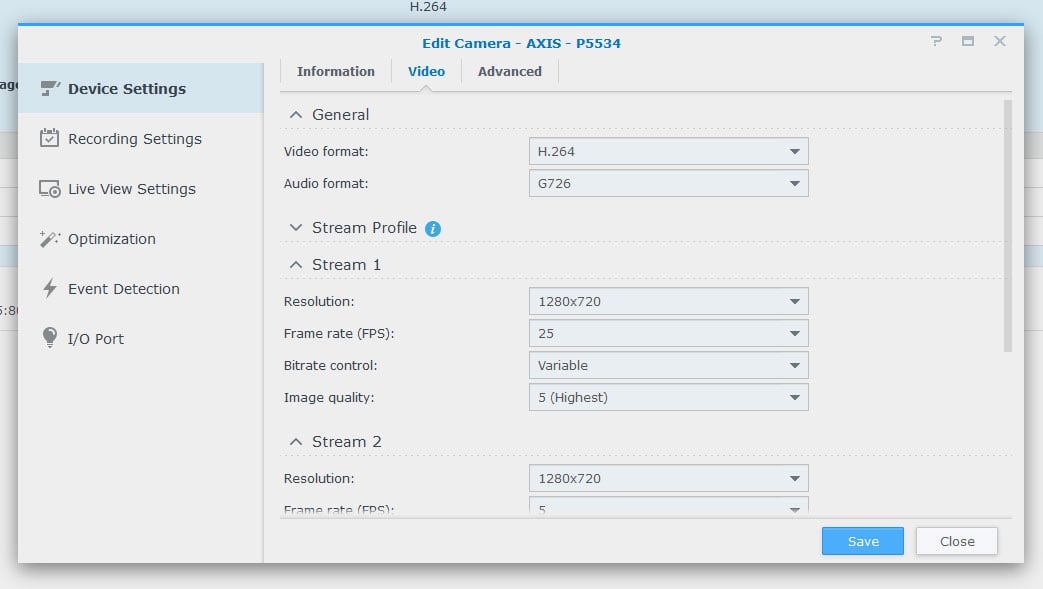Close dialog with the X icon
1043x589 pixels.
[x=1000, y=41]
